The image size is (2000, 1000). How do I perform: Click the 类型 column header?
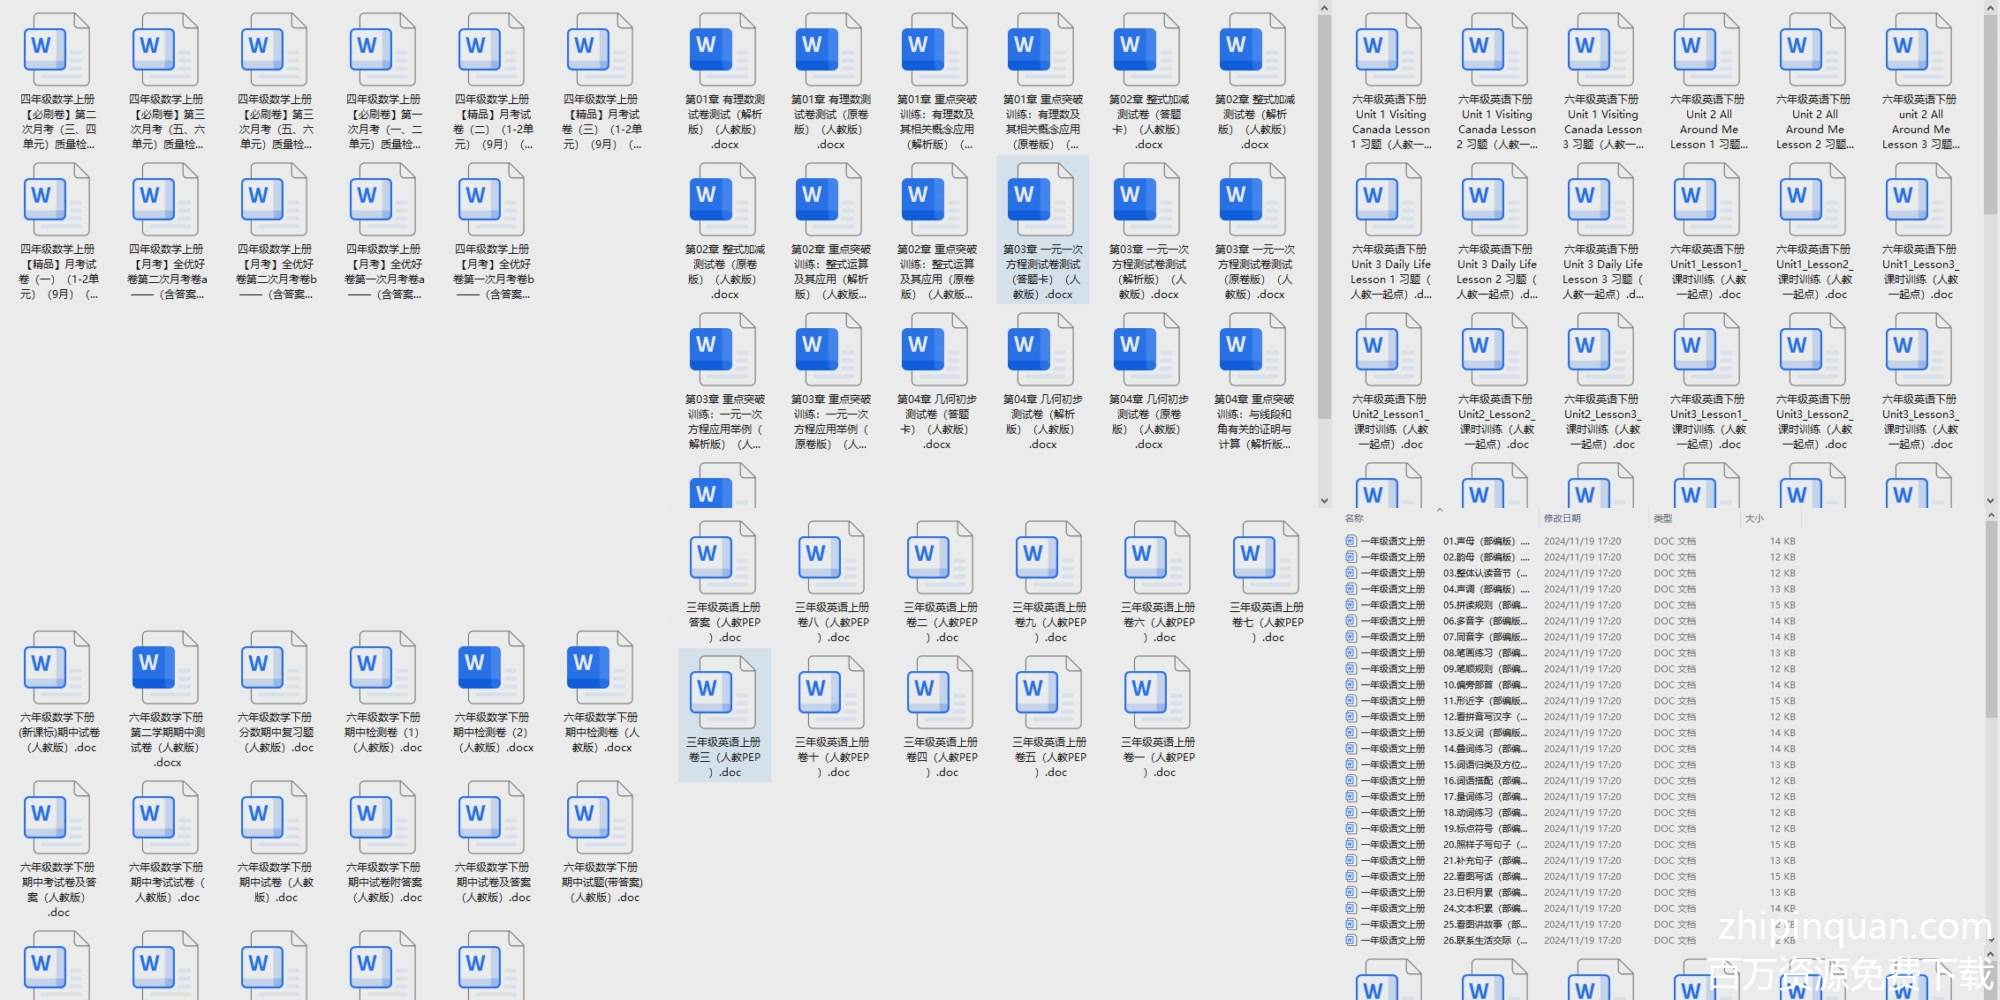pyautogui.click(x=1662, y=518)
